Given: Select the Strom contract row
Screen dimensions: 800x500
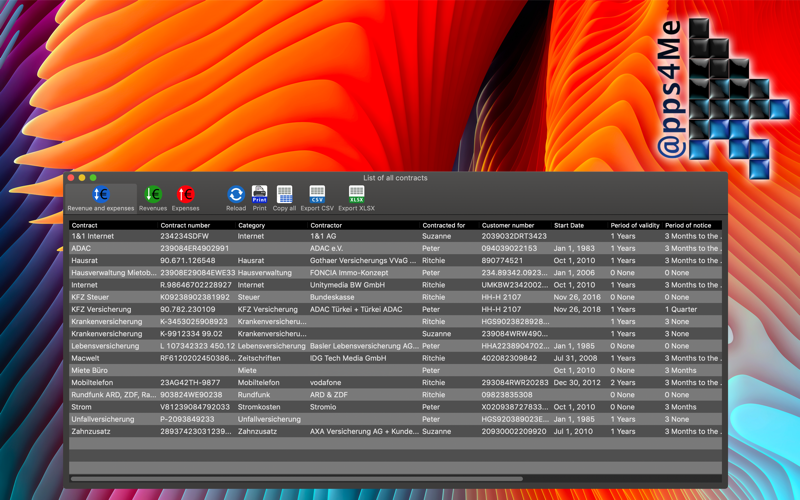Looking at the screenshot, I should 395,407.
